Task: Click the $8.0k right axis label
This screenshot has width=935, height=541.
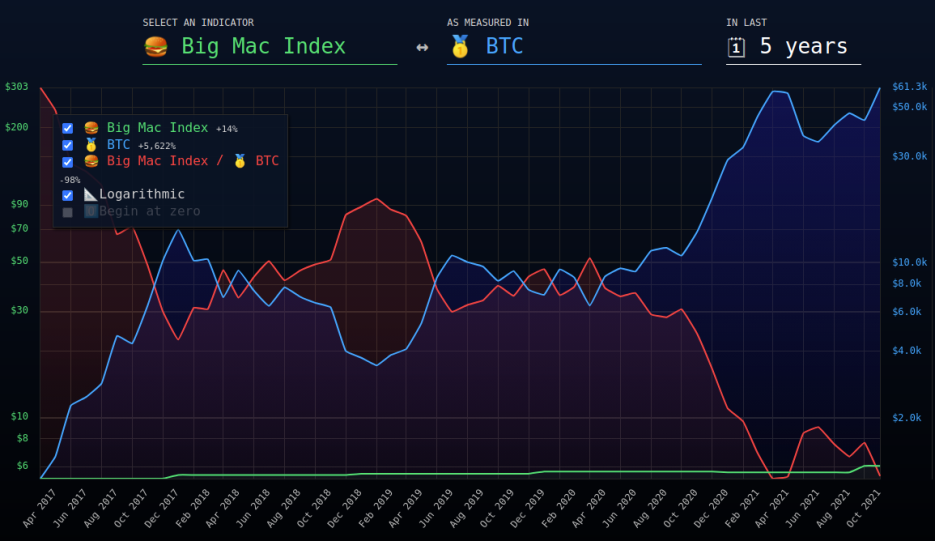Action: tap(907, 283)
